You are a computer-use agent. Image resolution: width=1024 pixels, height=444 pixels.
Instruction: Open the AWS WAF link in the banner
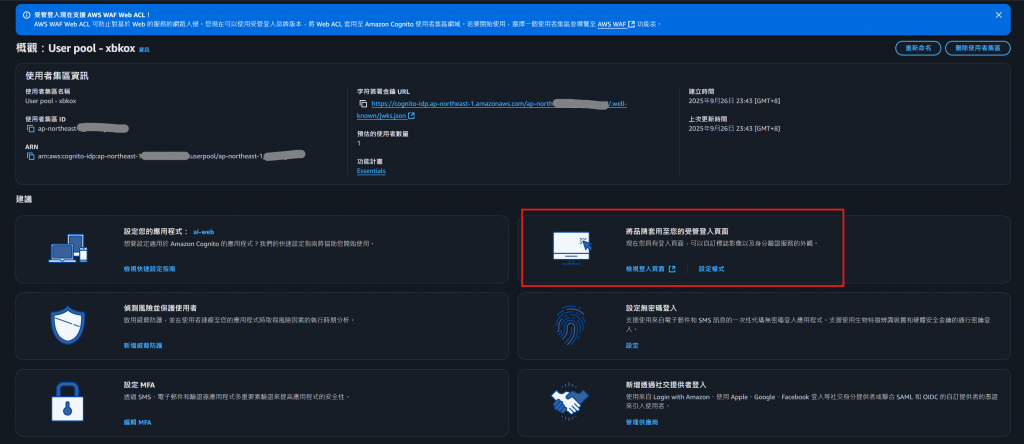[616, 24]
